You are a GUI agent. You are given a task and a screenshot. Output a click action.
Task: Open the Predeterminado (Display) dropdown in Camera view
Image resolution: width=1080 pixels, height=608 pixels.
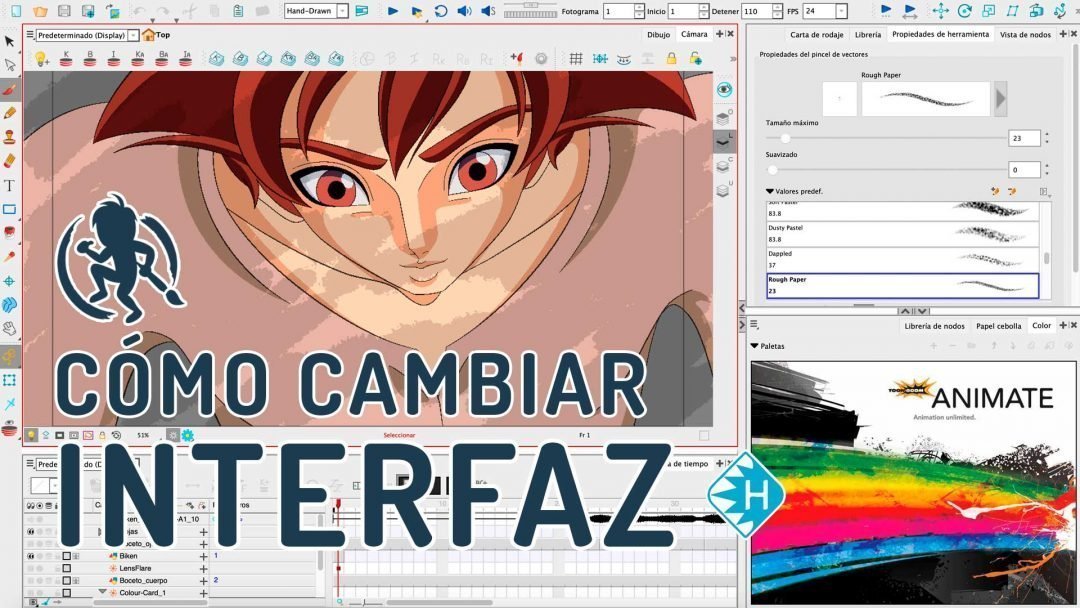pos(133,34)
